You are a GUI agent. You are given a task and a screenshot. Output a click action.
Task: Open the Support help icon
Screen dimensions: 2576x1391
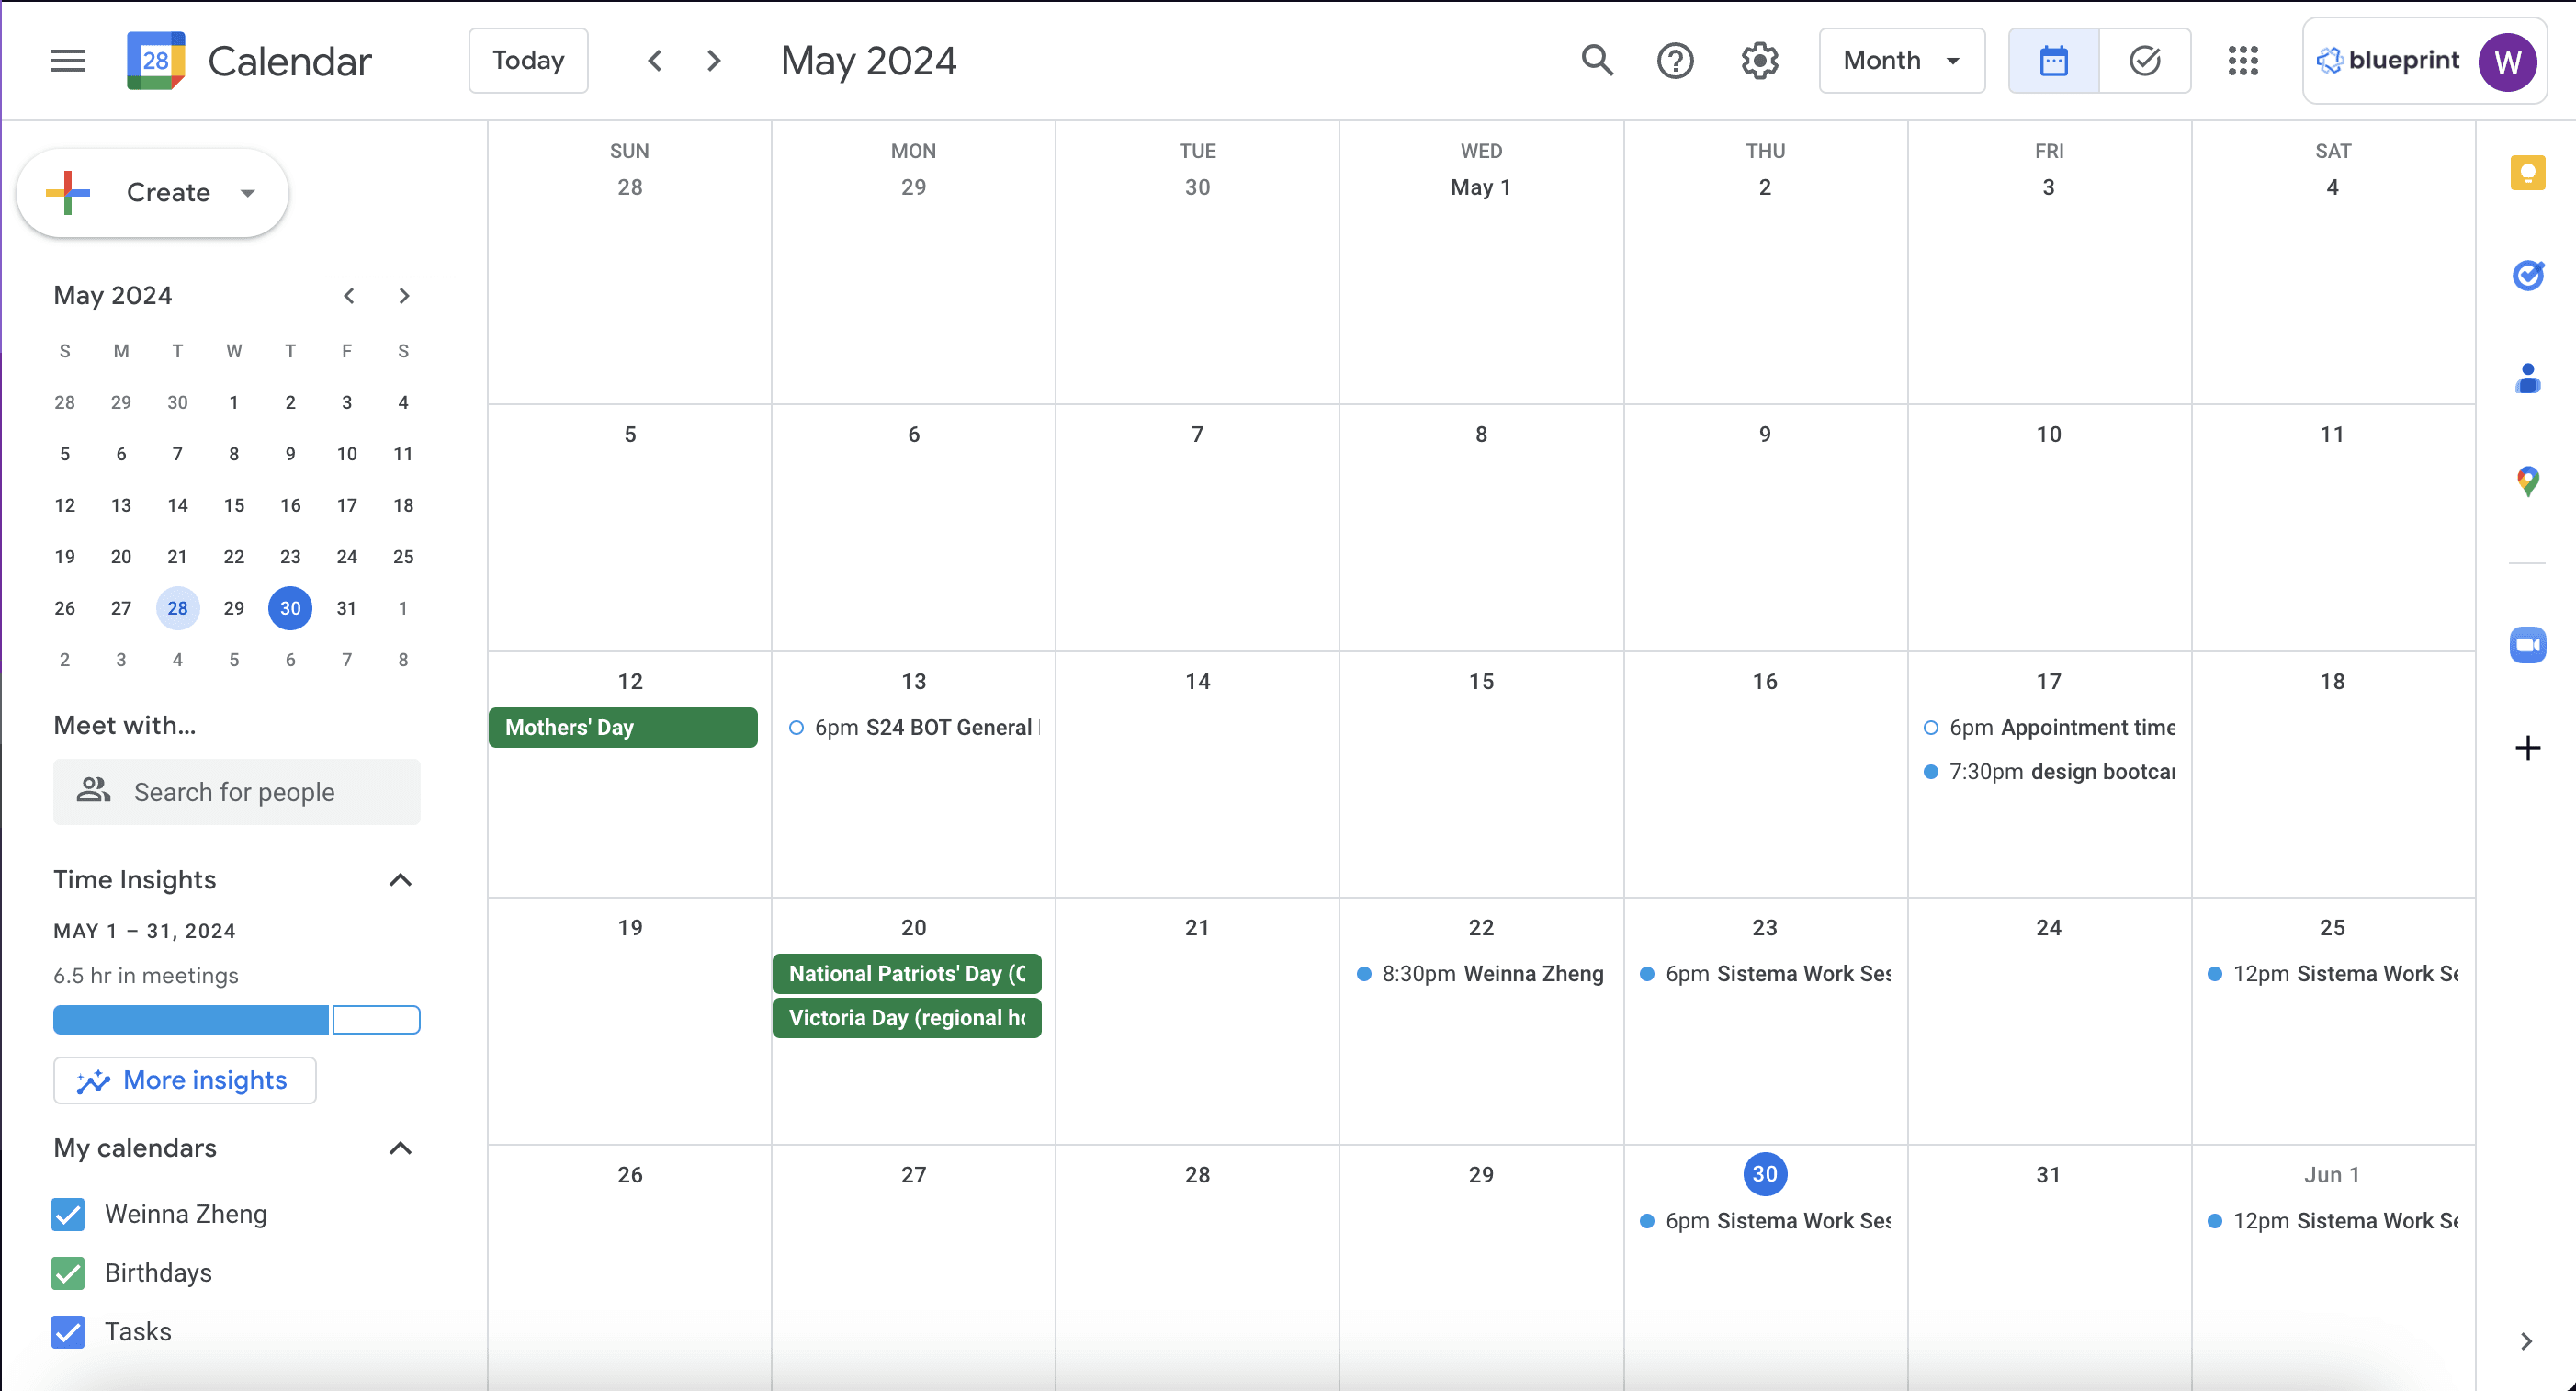[x=1675, y=61]
